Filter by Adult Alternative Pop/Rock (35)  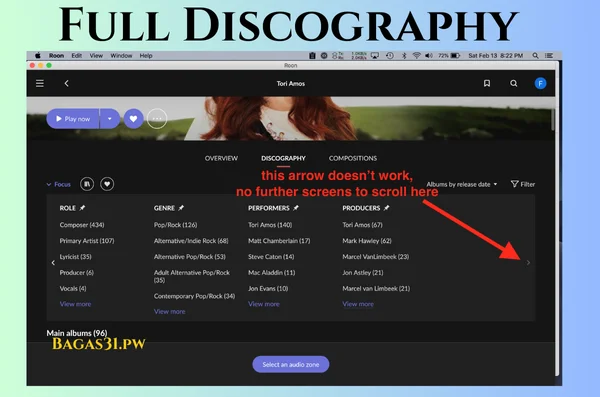[x=192, y=276]
